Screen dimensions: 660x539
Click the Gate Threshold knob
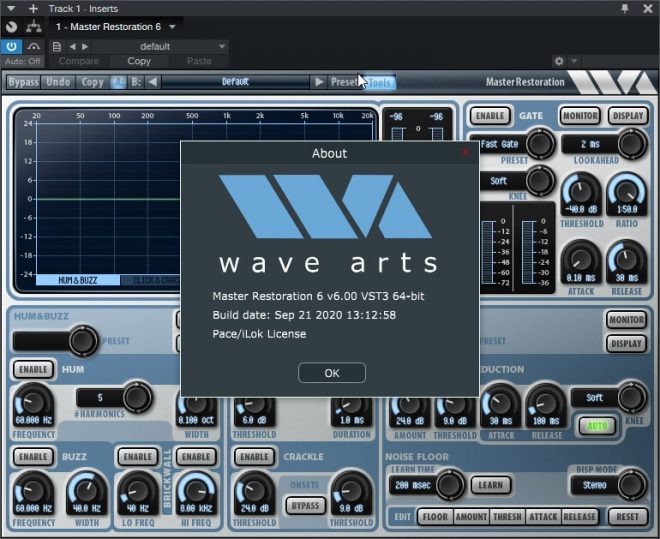[x=581, y=192]
